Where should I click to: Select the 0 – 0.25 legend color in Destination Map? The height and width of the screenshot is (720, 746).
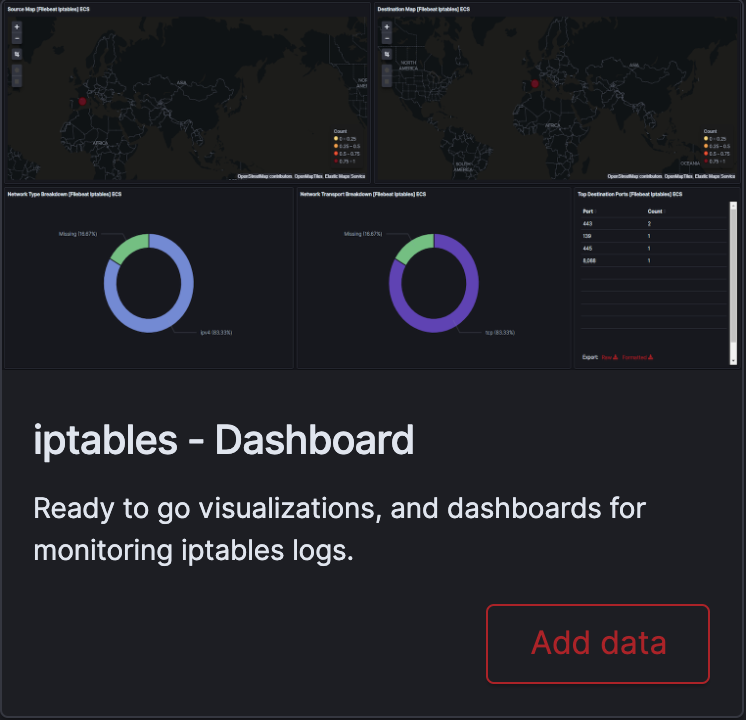pos(706,138)
